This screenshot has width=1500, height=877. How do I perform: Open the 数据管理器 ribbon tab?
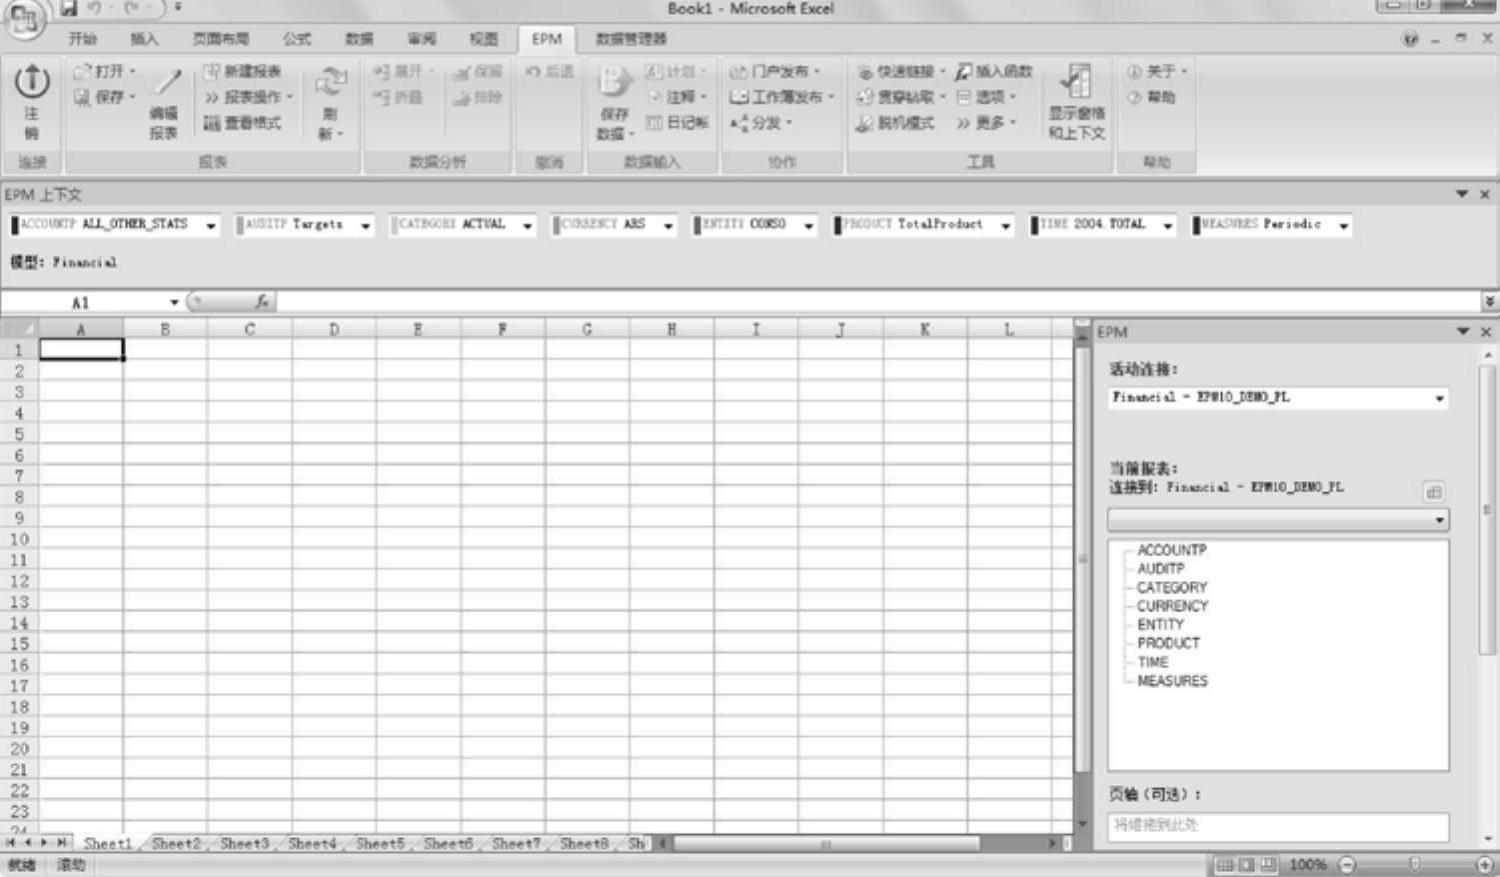point(631,39)
